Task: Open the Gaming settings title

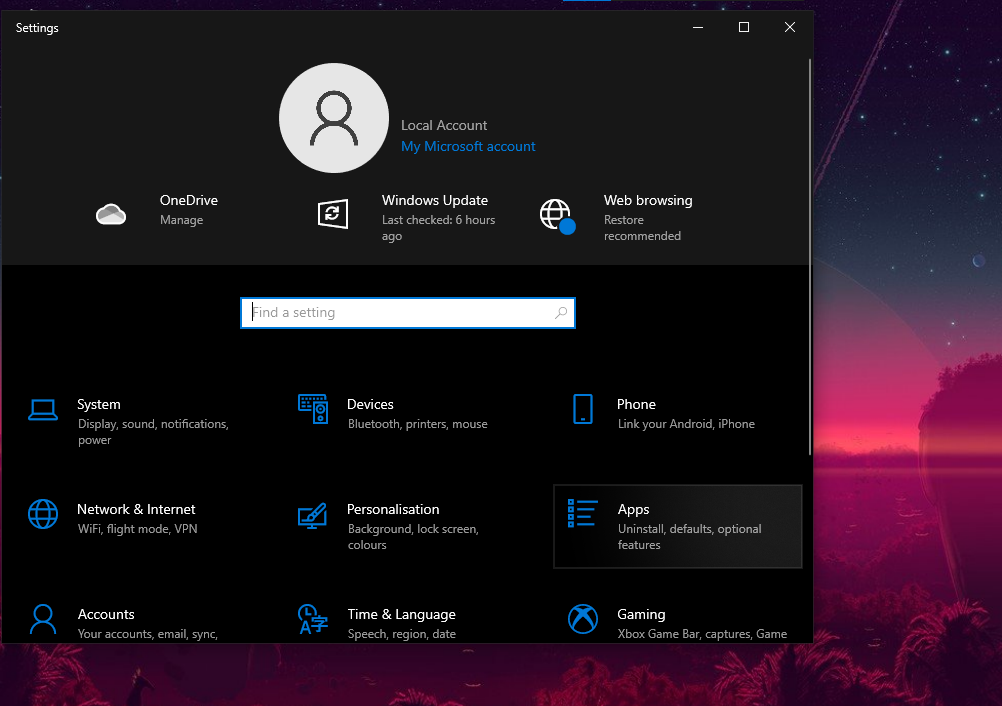Action: (x=641, y=615)
